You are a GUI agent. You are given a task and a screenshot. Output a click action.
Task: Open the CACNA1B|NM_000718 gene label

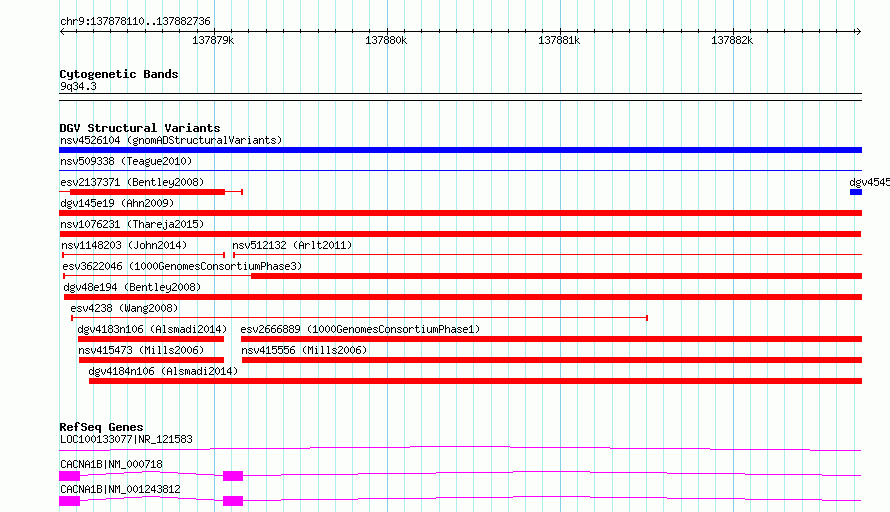tap(111, 464)
